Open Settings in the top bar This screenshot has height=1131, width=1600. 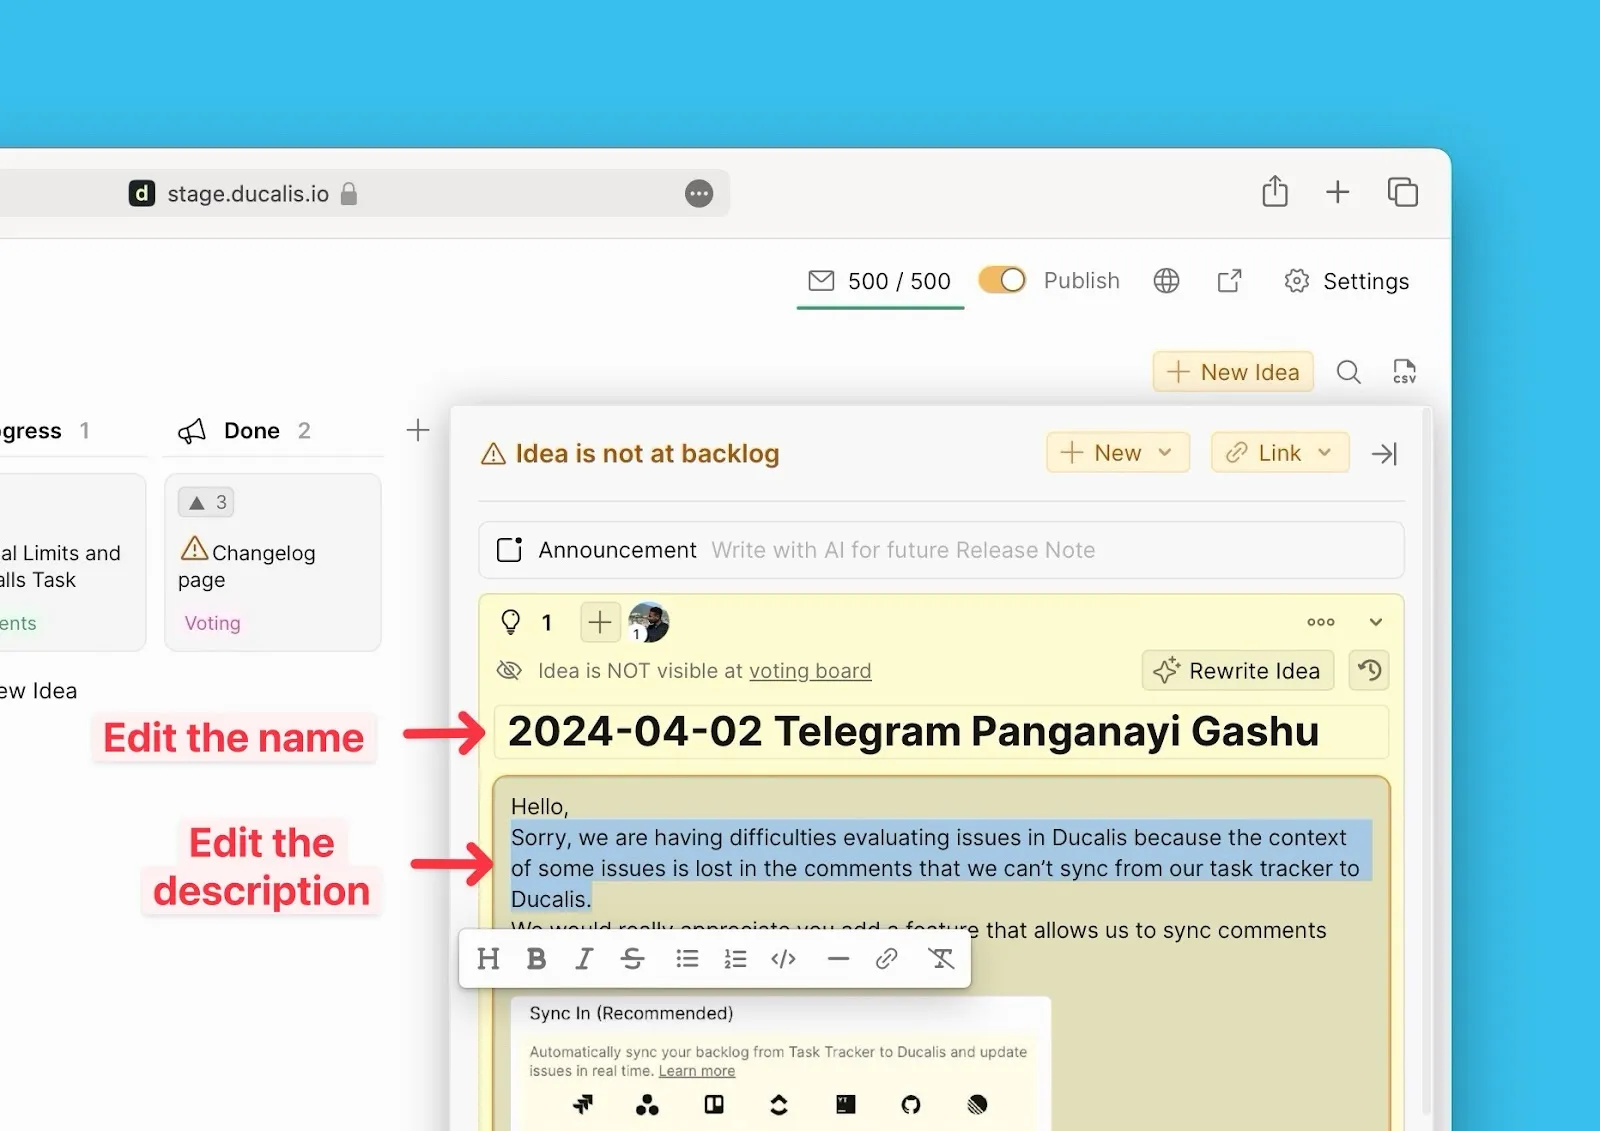click(1347, 282)
